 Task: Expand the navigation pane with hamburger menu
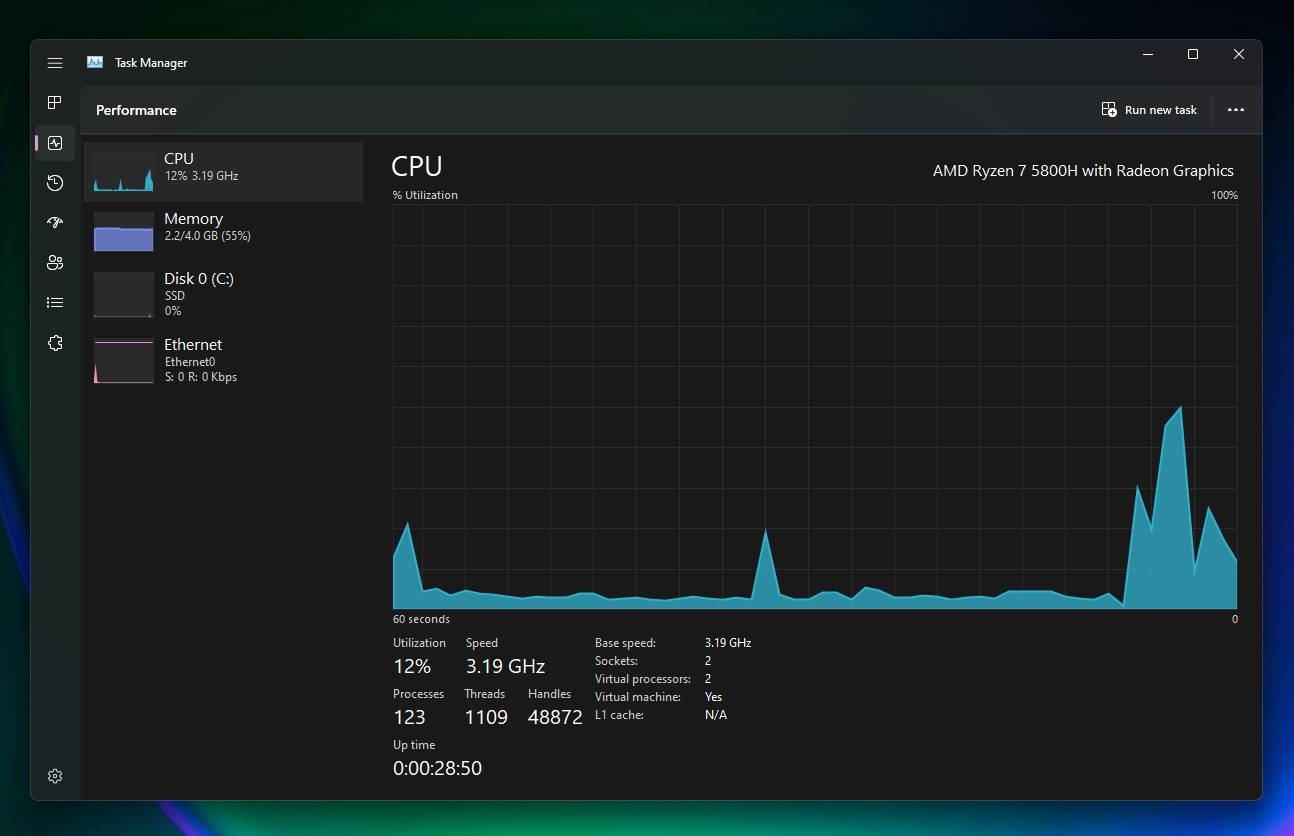click(55, 62)
